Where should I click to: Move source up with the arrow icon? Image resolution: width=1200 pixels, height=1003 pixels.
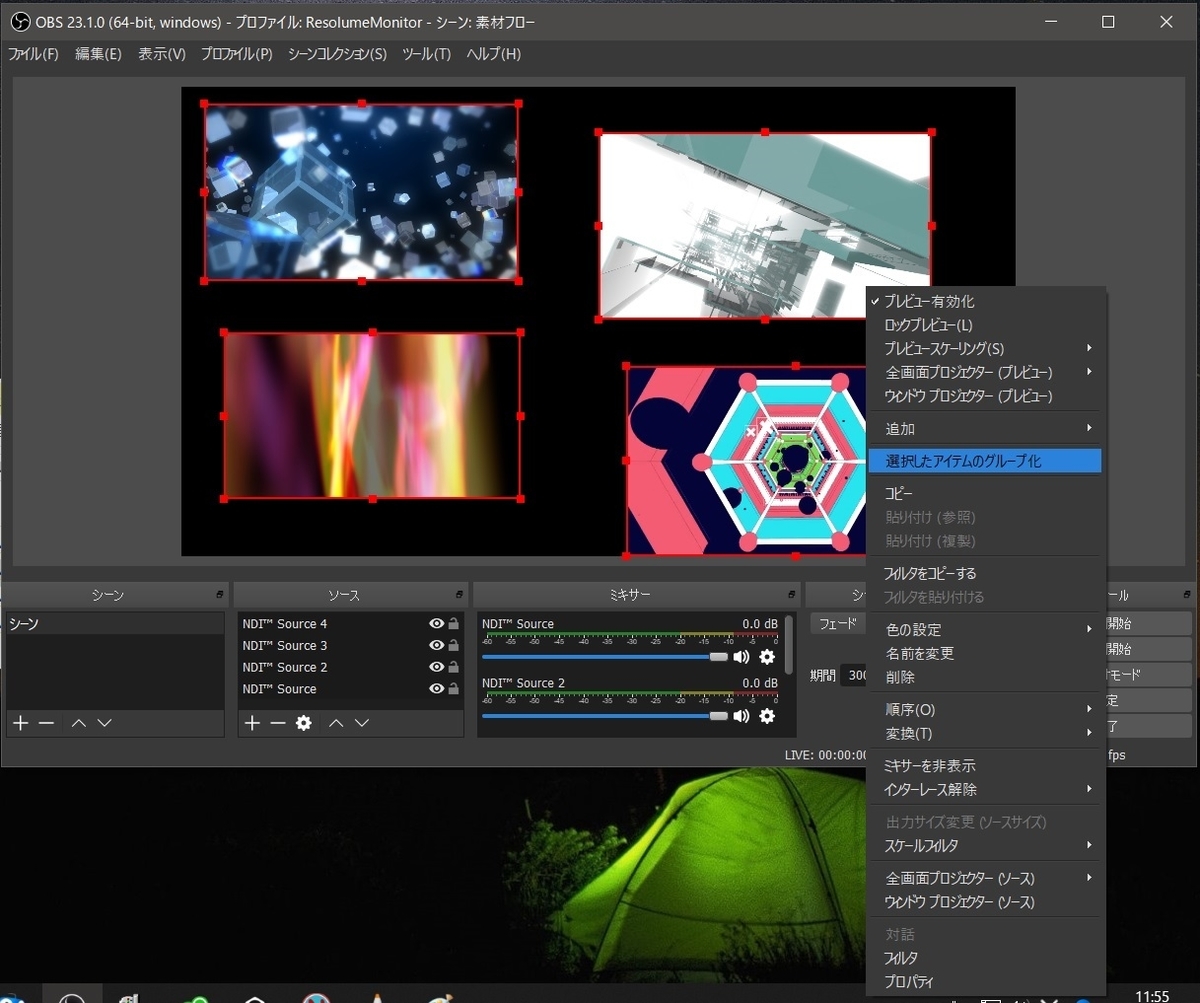(x=336, y=723)
